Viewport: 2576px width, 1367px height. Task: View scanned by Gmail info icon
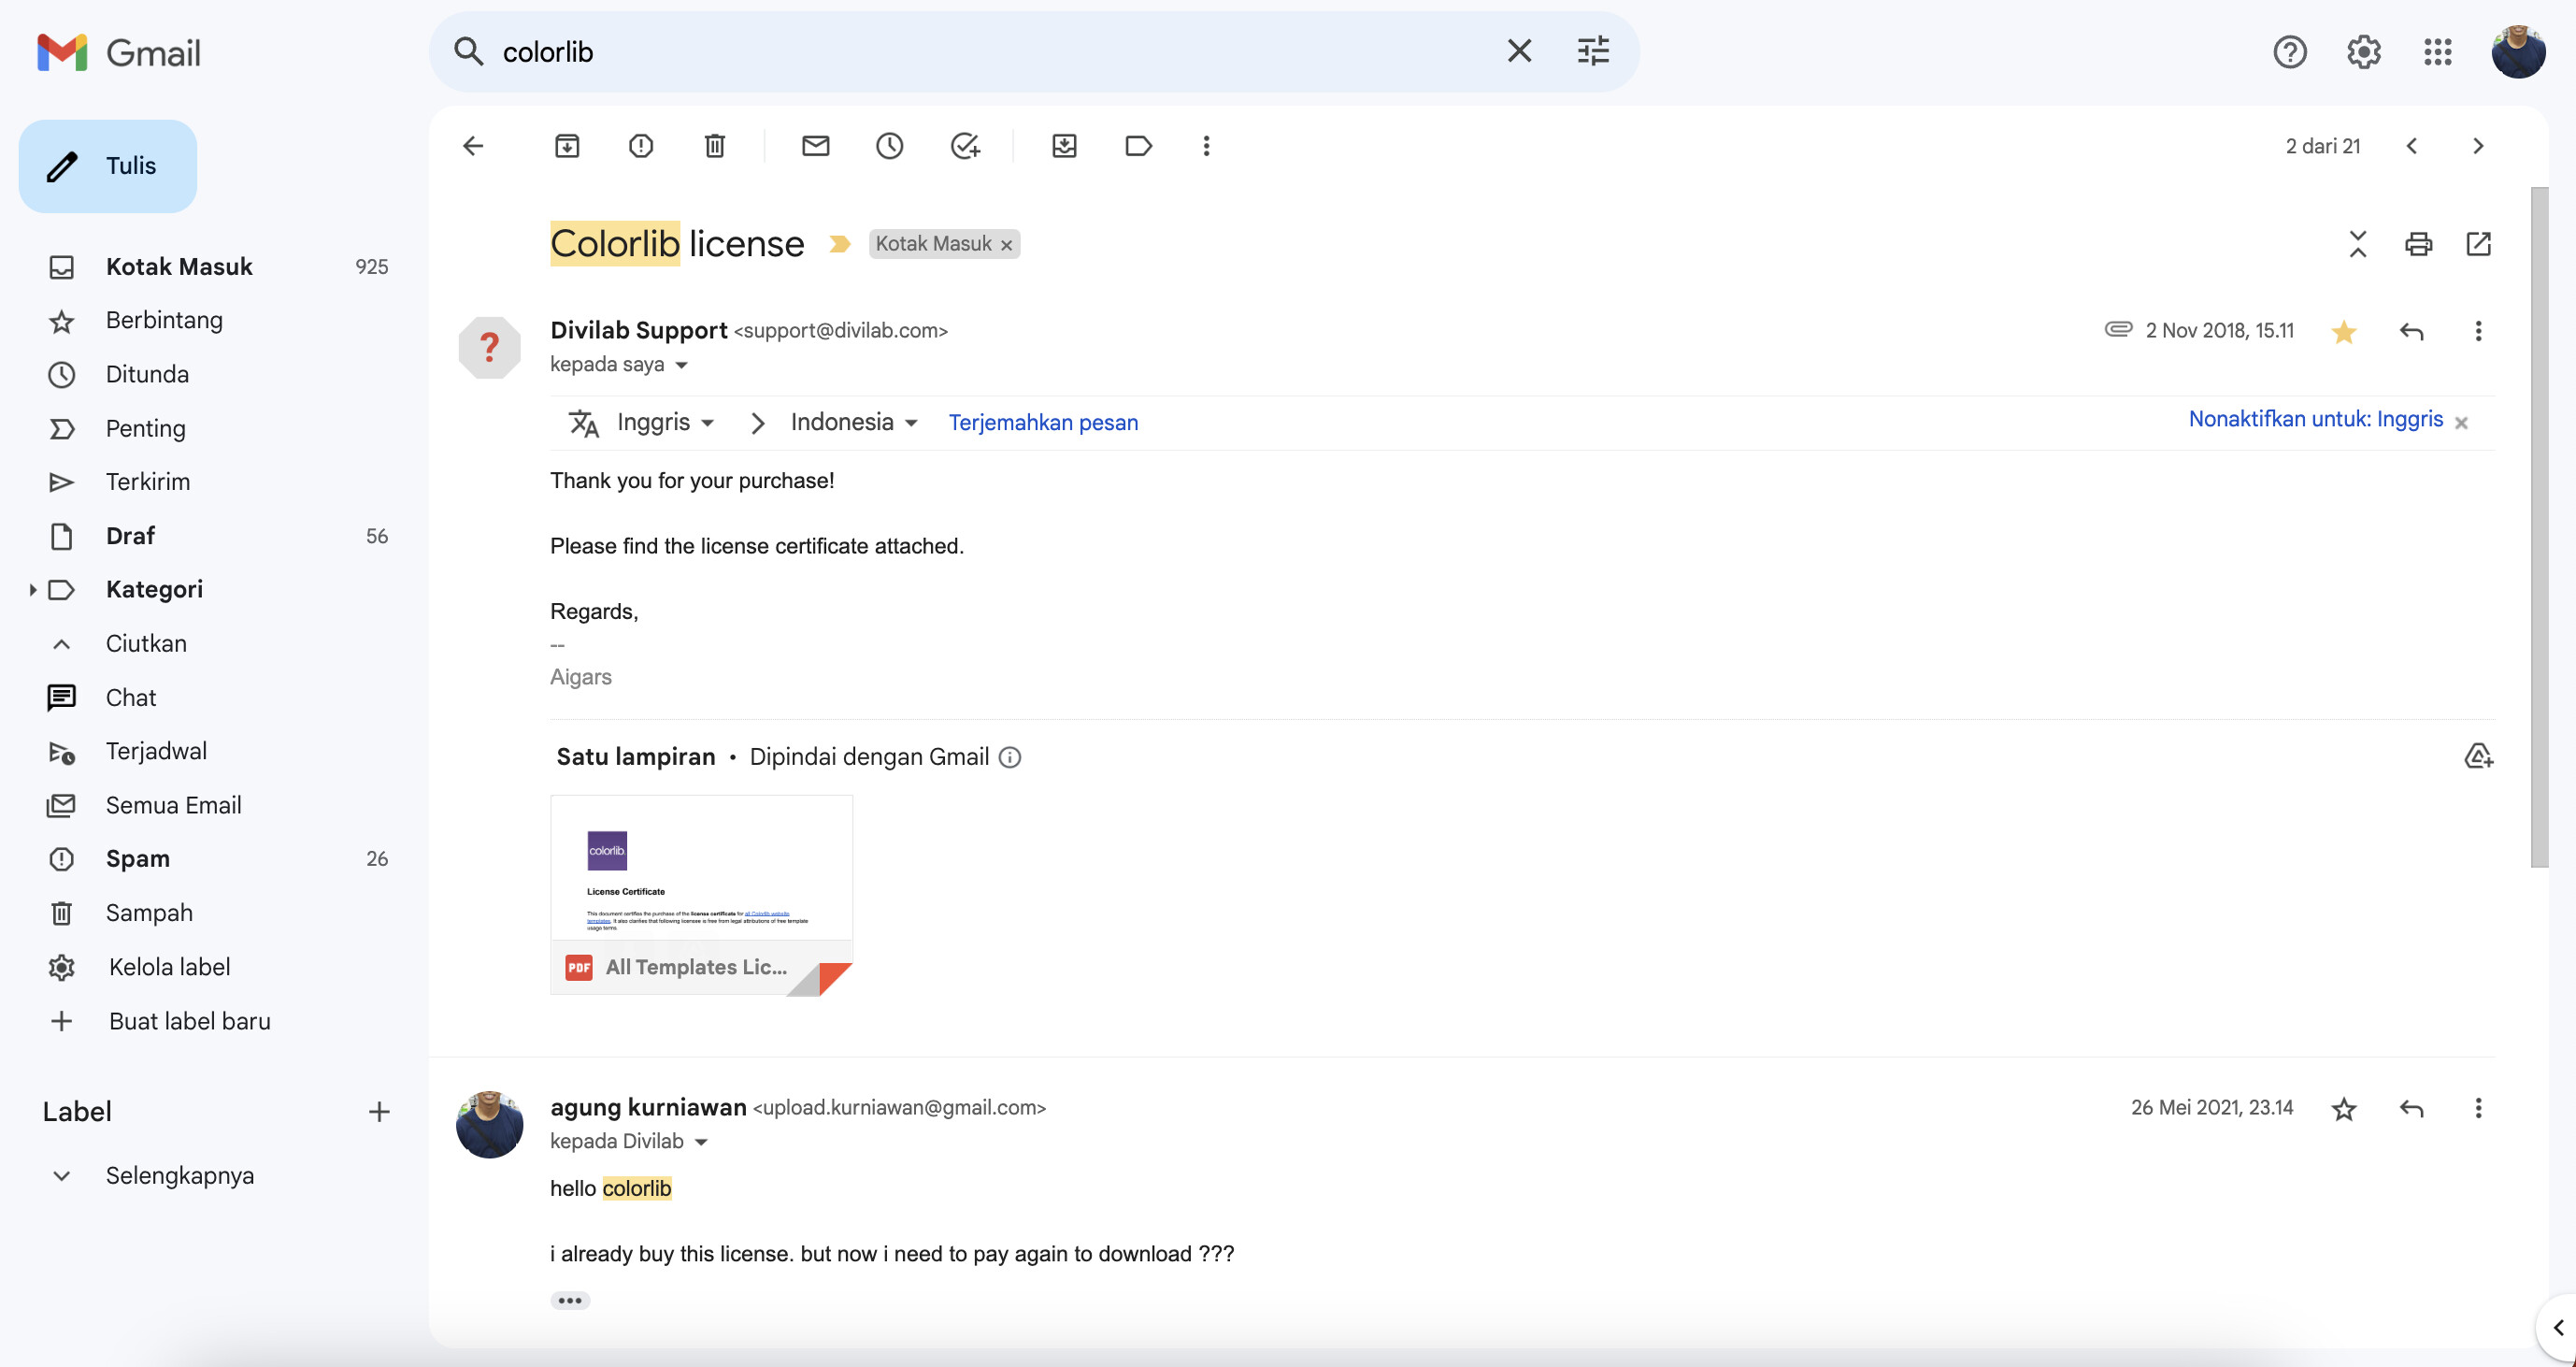click(x=1010, y=758)
